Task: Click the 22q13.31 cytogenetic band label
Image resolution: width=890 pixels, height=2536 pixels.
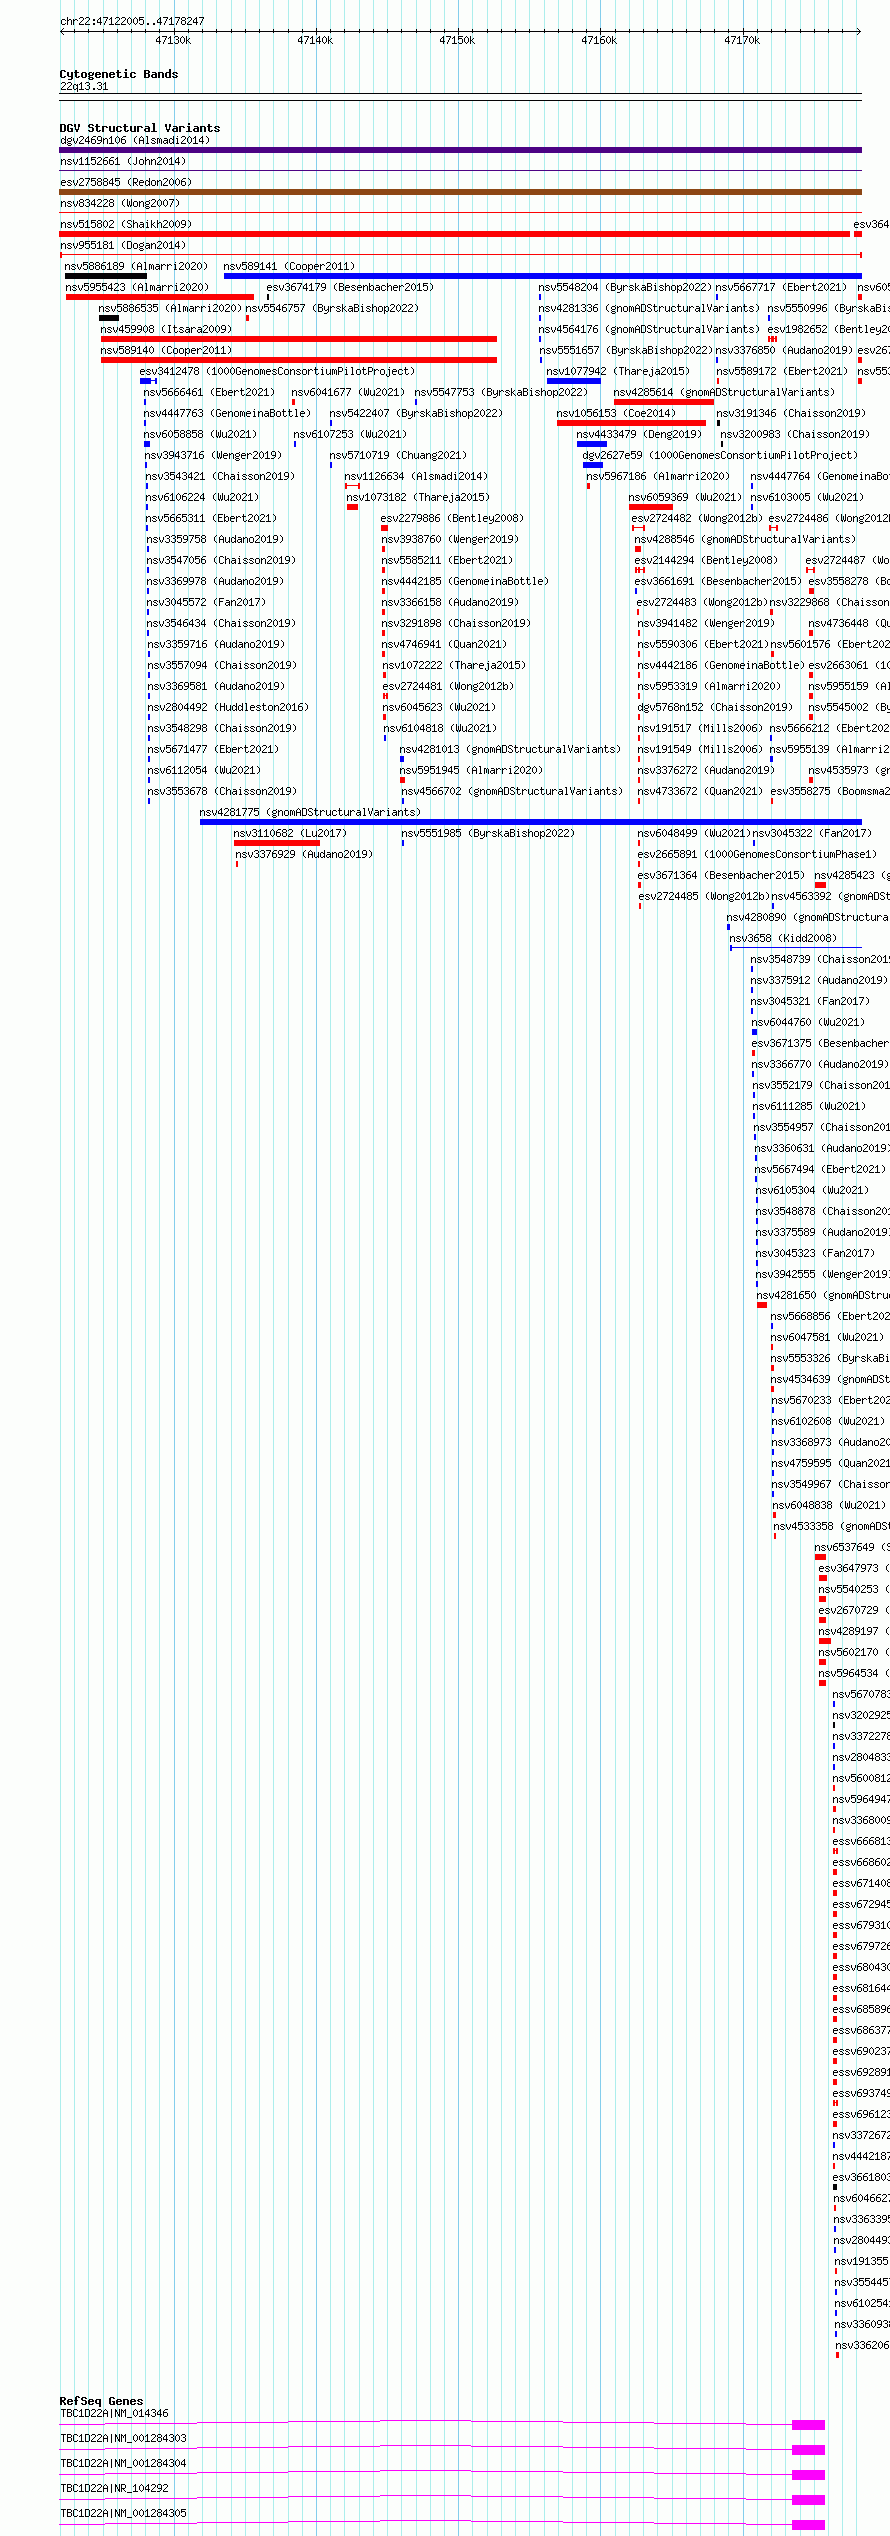Action: pyautogui.click(x=85, y=86)
